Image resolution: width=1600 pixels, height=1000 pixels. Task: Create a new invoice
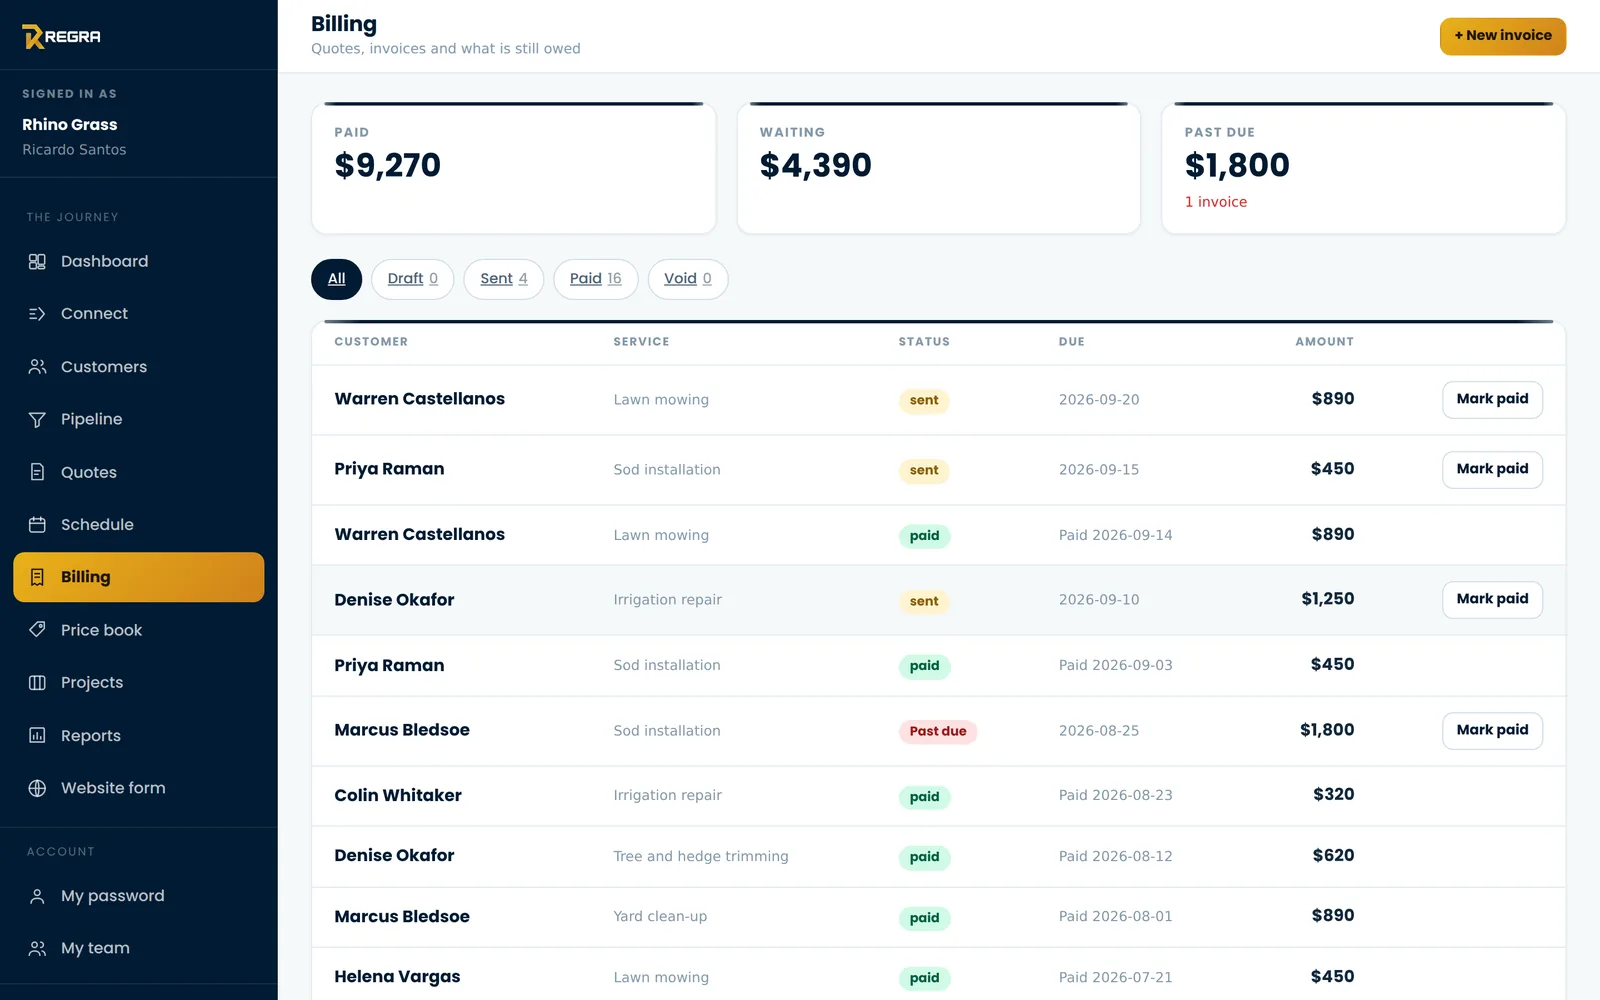pos(1502,36)
